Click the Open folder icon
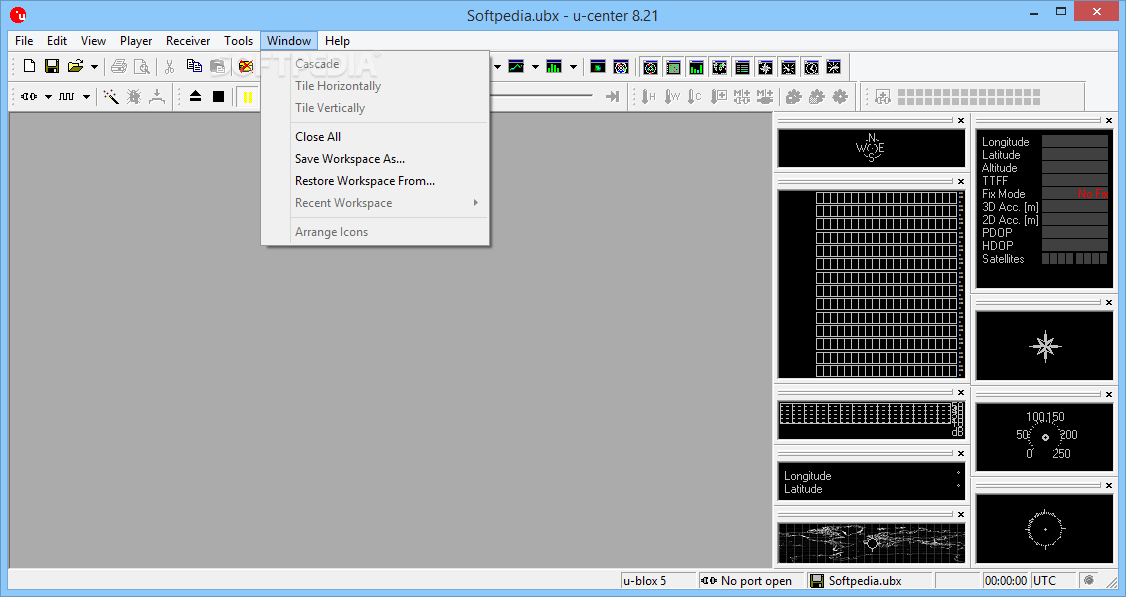Image resolution: width=1126 pixels, height=597 pixels. [75, 67]
